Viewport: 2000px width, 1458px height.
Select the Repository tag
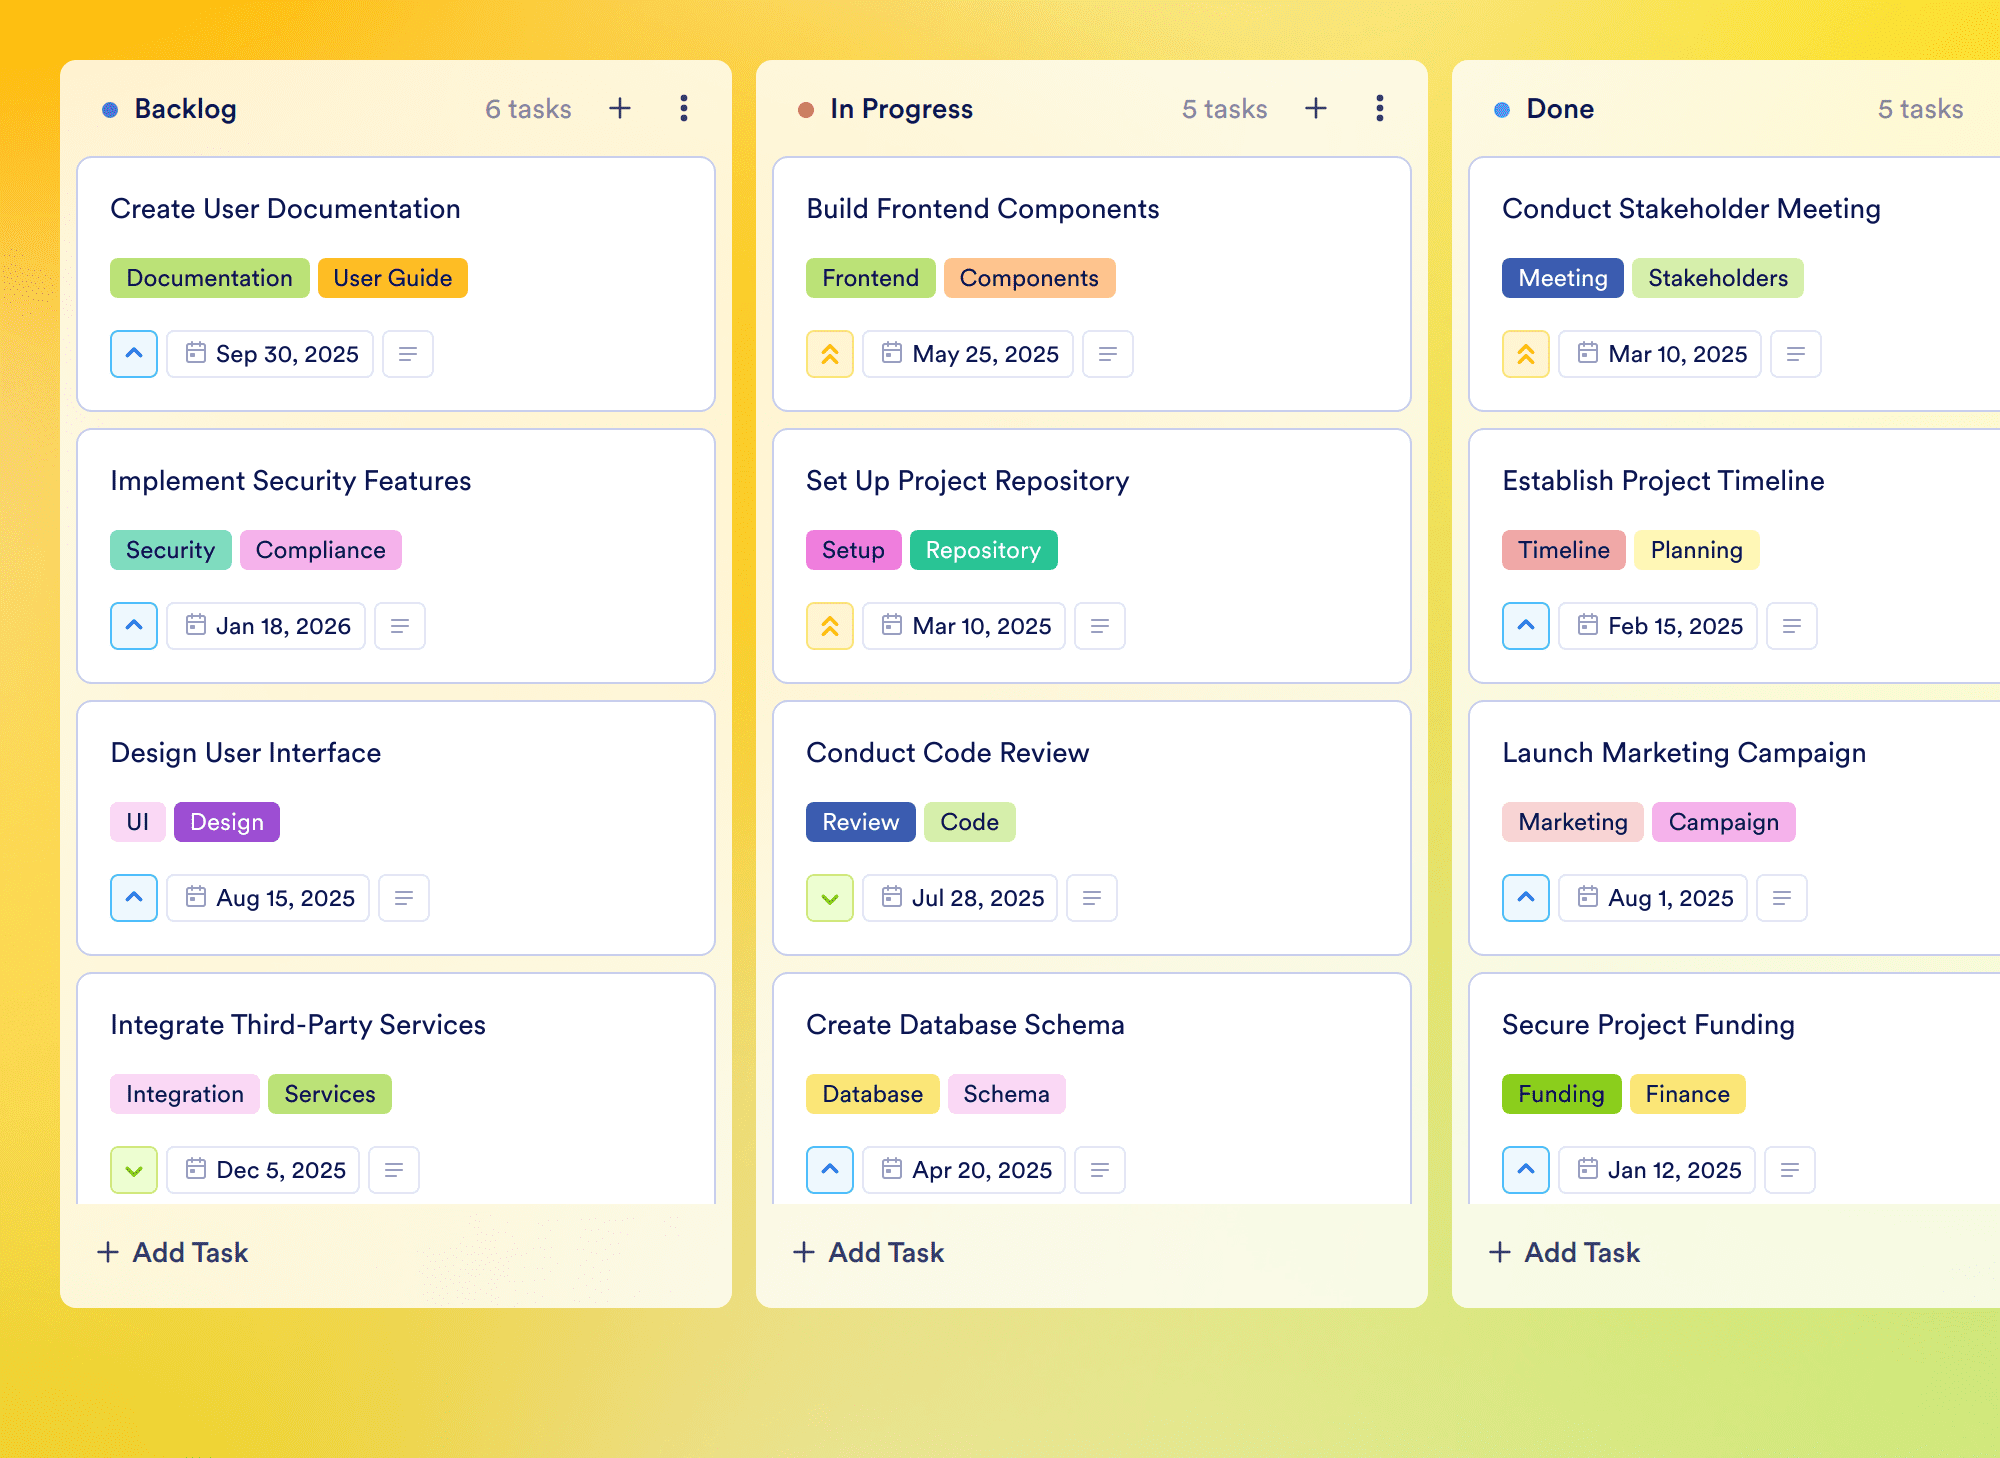983,550
